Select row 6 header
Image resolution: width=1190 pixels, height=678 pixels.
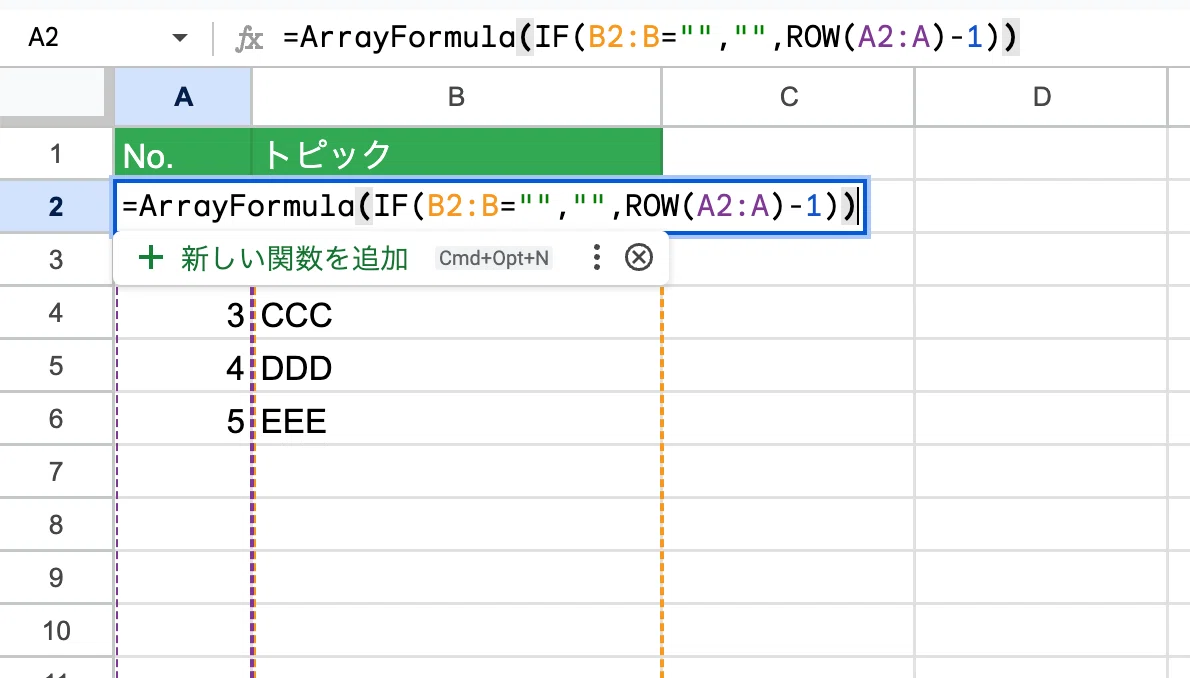56,418
